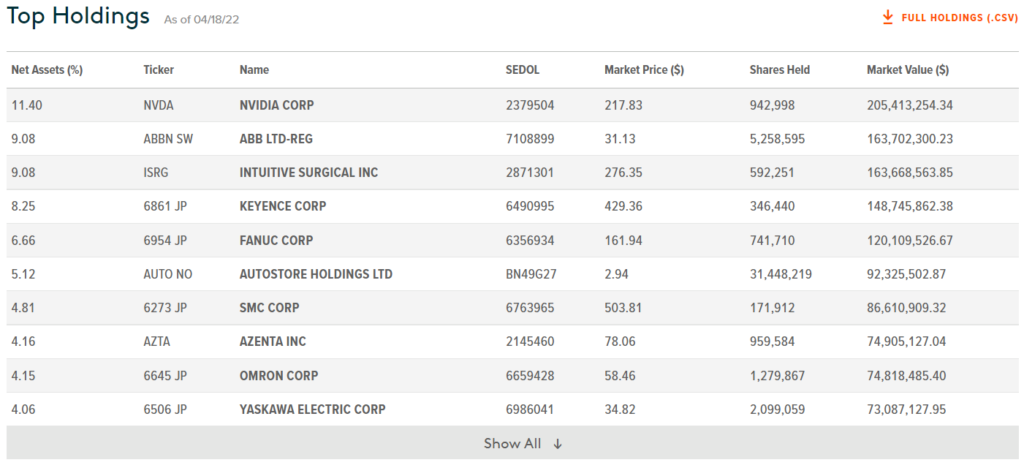
Task: Click the 5.12 net assets value
Action: tap(24, 274)
